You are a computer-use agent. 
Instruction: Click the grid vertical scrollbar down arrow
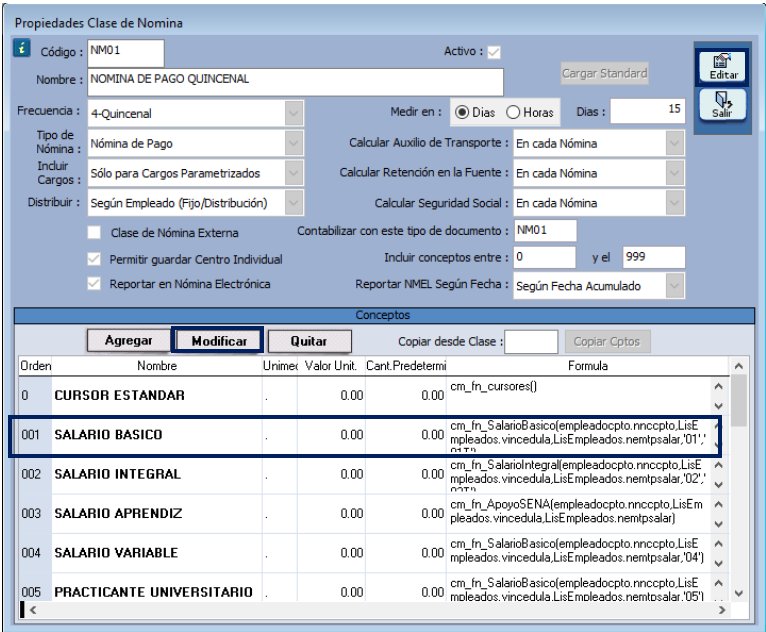click(x=739, y=593)
